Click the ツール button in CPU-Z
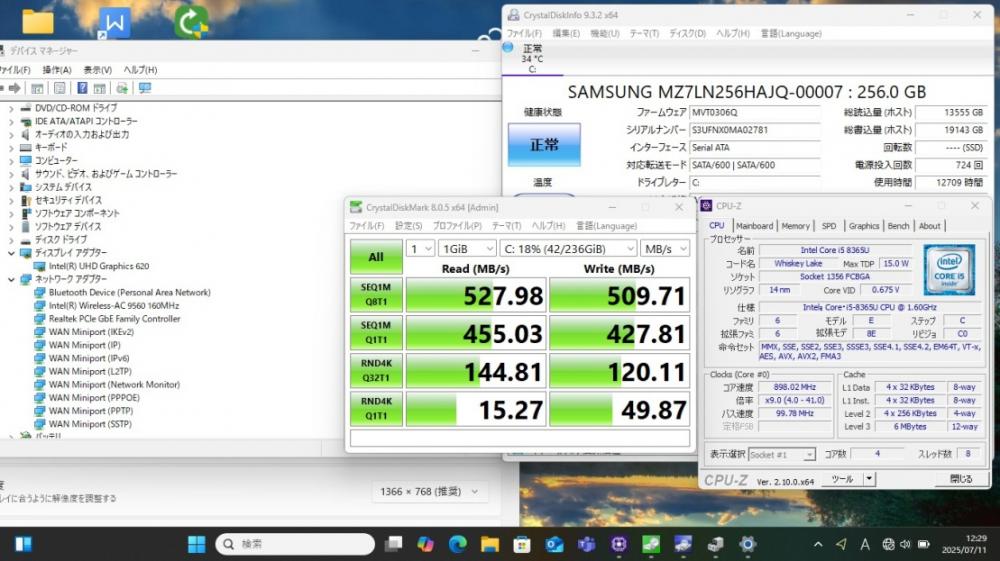The height and width of the screenshot is (561, 1000). click(x=841, y=479)
